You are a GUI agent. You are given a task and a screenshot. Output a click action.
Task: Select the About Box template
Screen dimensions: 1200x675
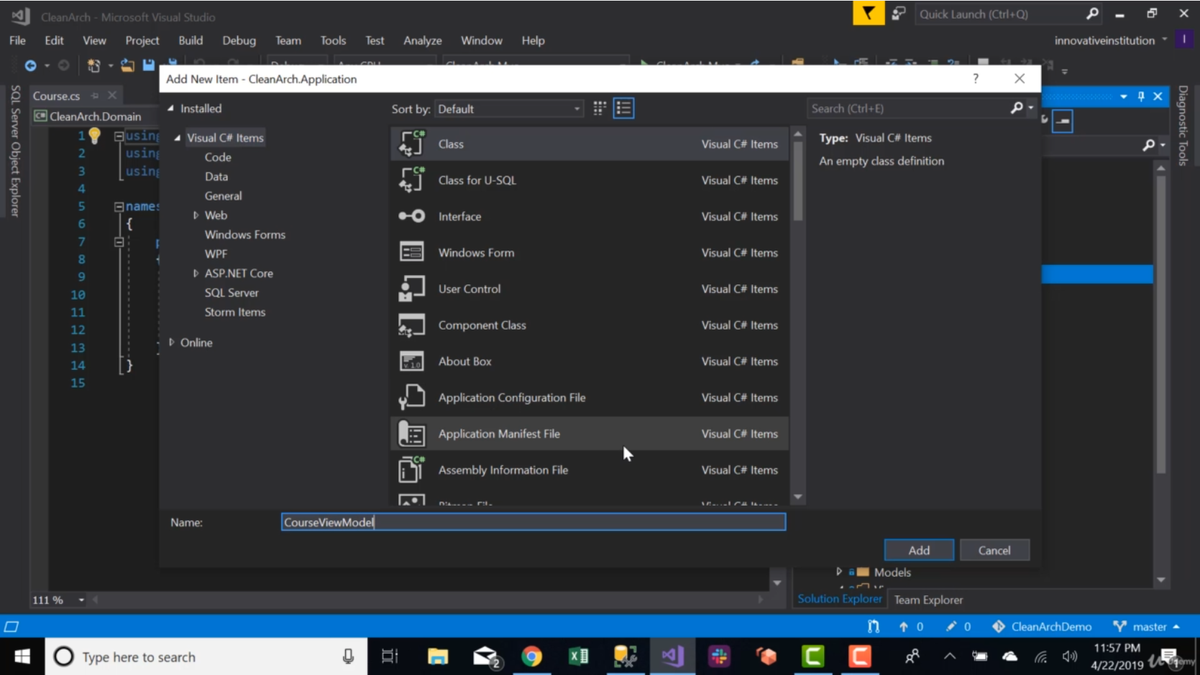pos(589,361)
